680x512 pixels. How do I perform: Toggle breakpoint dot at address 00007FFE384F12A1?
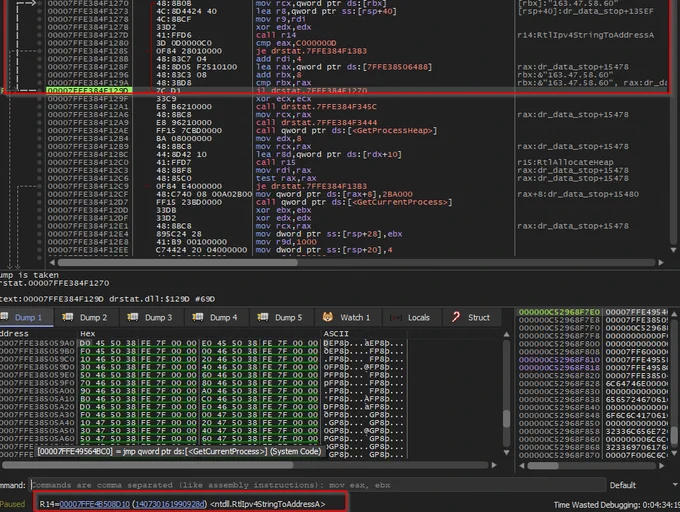tap(39, 107)
